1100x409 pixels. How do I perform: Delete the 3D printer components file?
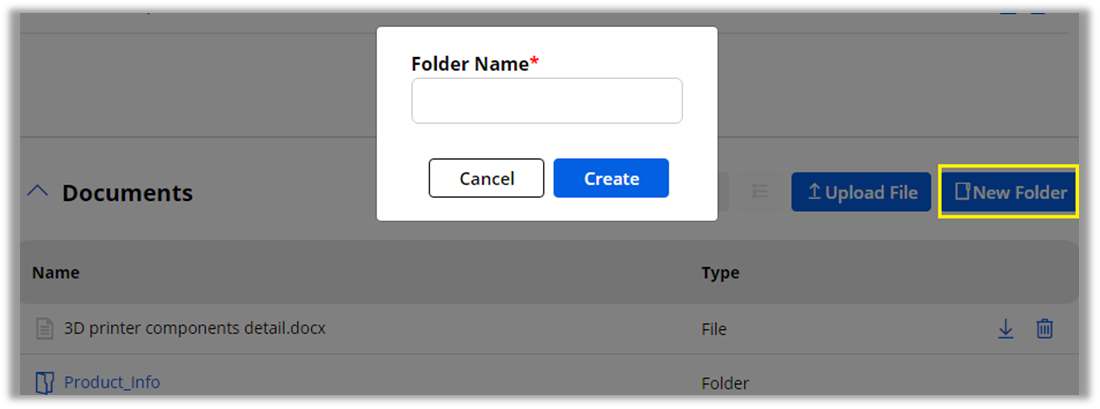tap(1044, 328)
